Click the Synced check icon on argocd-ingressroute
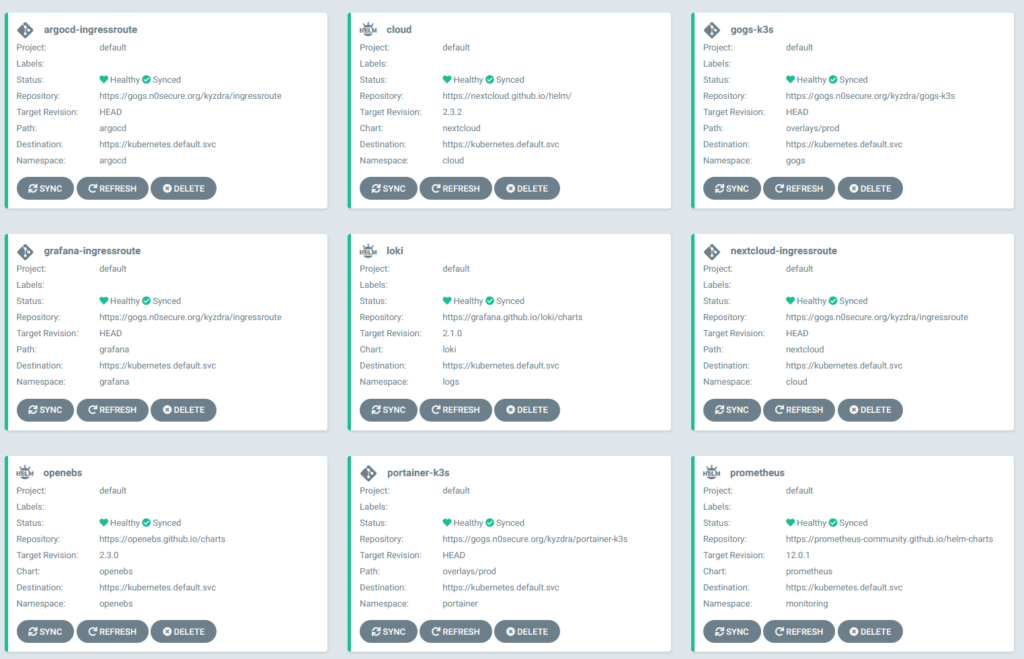Viewport: 1024px width, 659px height. pyautogui.click(x=146, y=80)
